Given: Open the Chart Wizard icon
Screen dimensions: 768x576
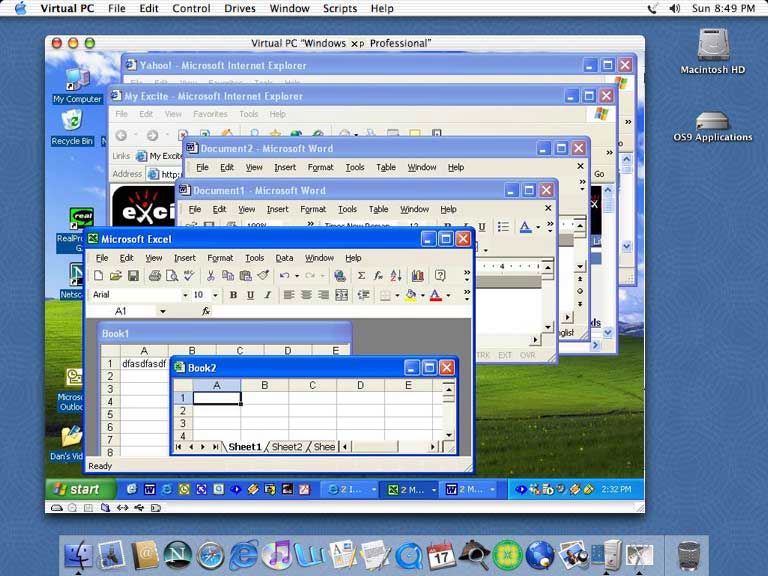Looking at the screenshot, I should (417, 276).
